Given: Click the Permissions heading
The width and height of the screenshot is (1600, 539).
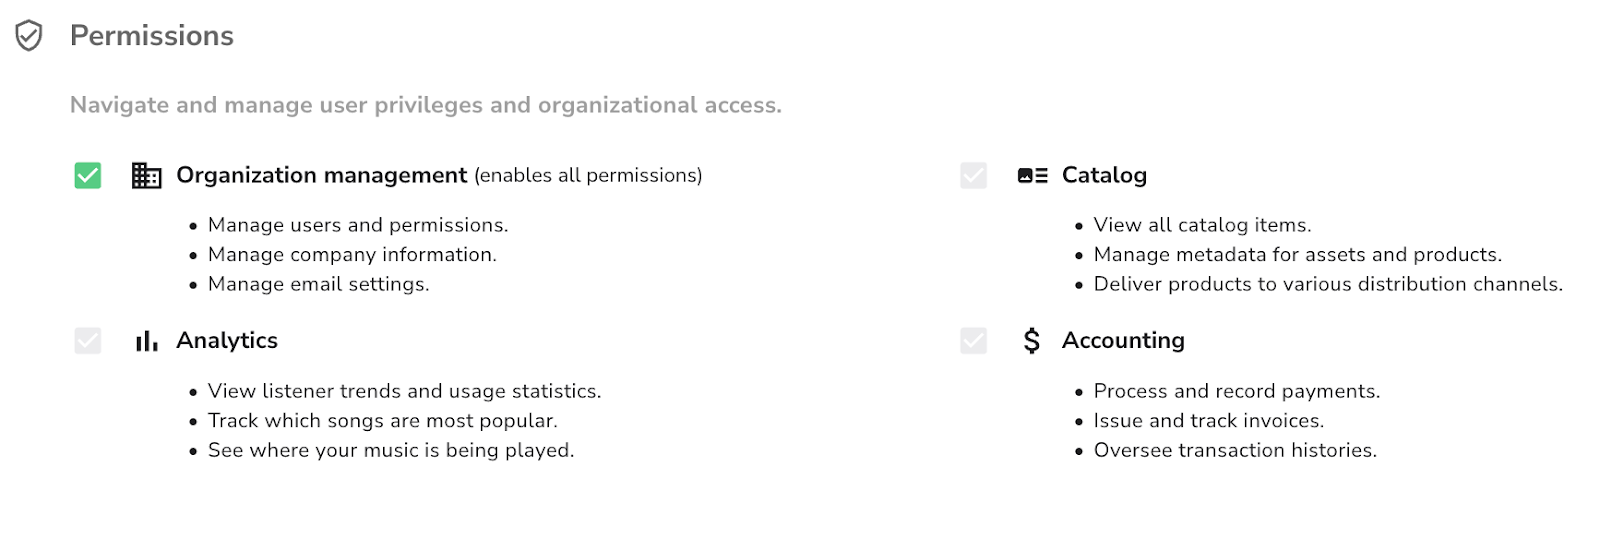Looking at the screenshot, I should coord(152,36).
